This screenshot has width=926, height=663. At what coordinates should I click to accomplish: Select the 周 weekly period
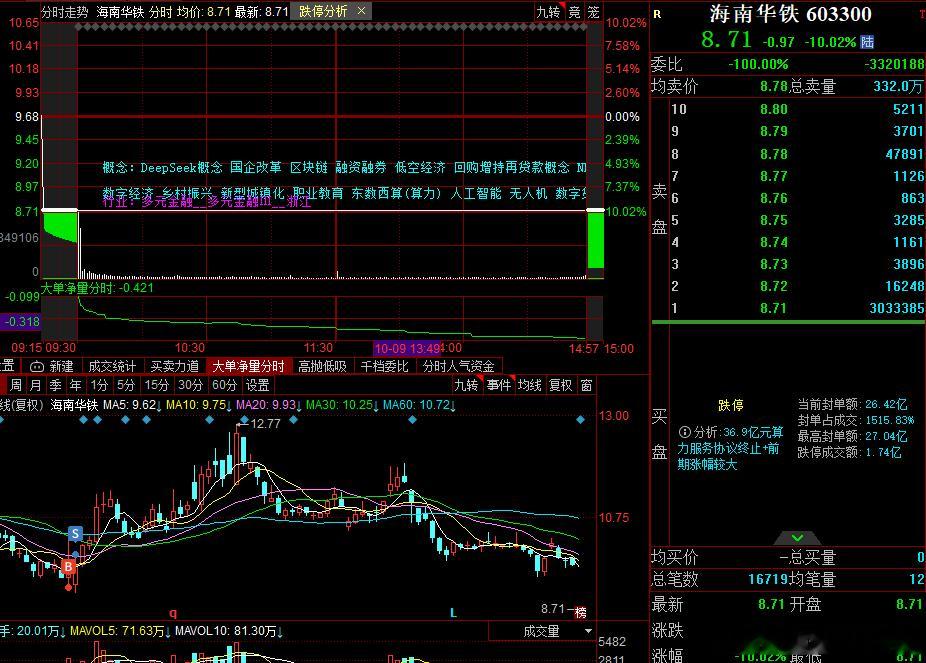16,385
